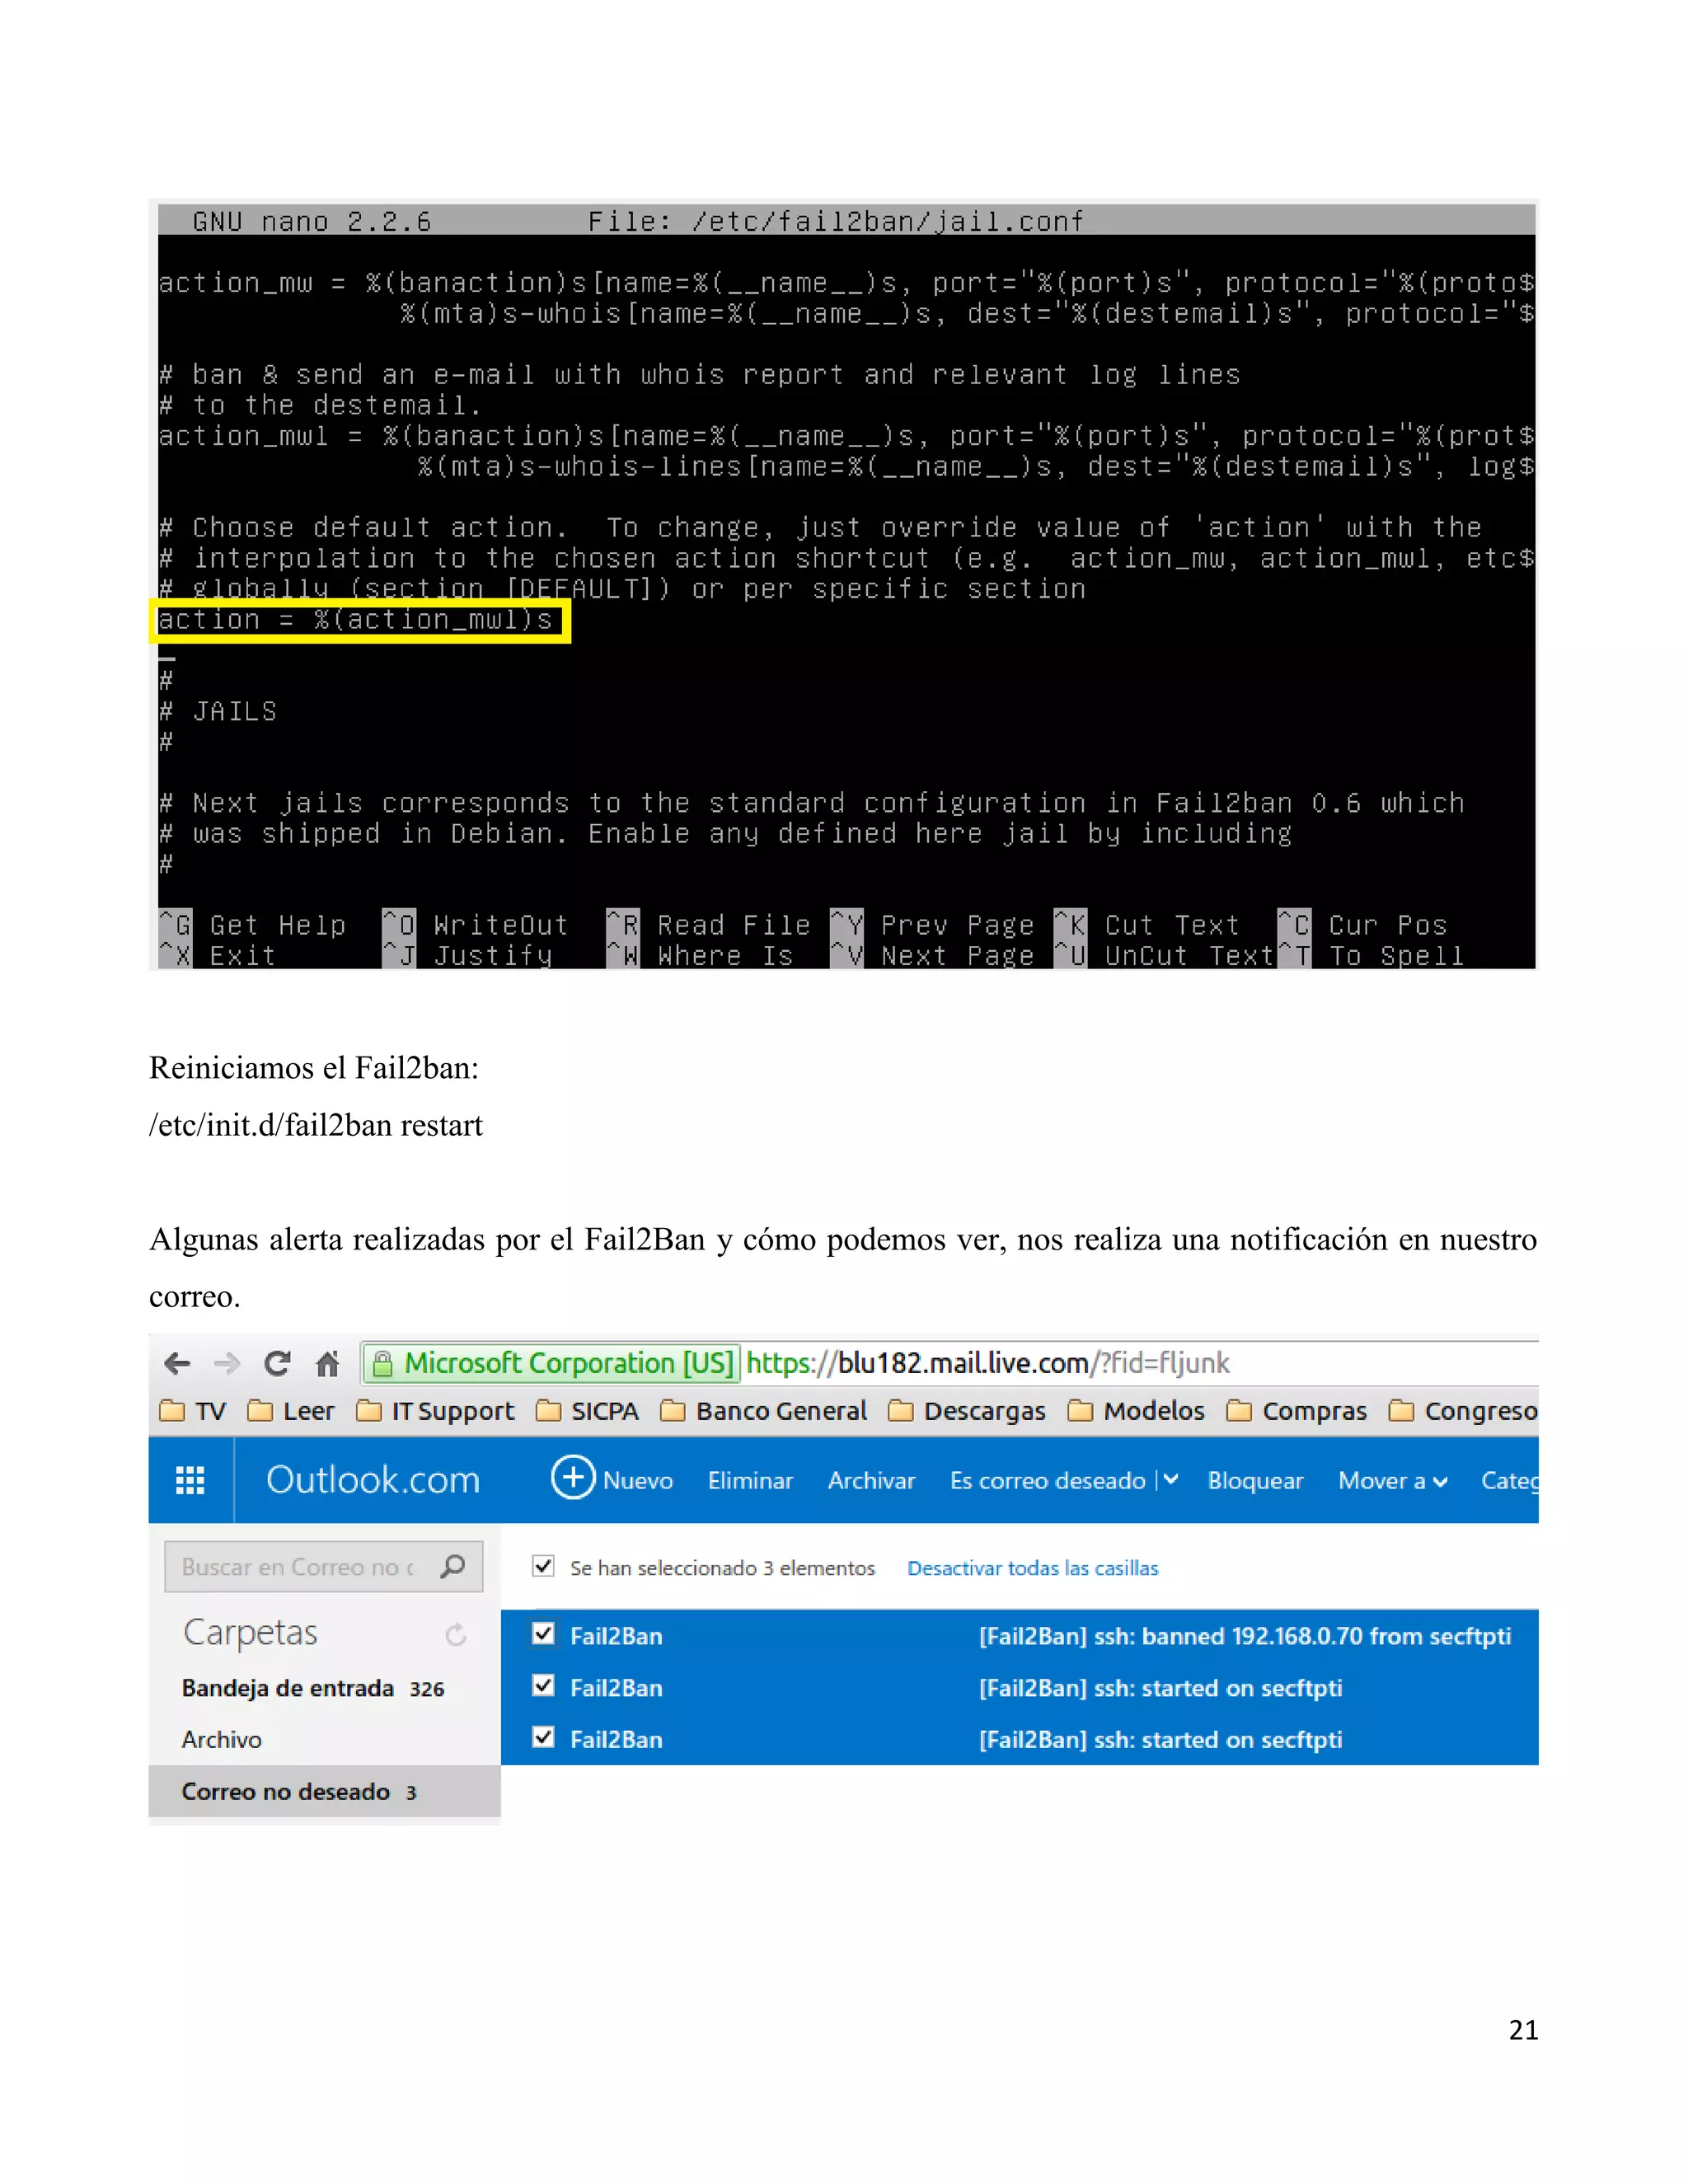The image size is (1688, 2184).
Task: Open the Modelos bookmark folder
Action: click(x=1136, y=1411)
